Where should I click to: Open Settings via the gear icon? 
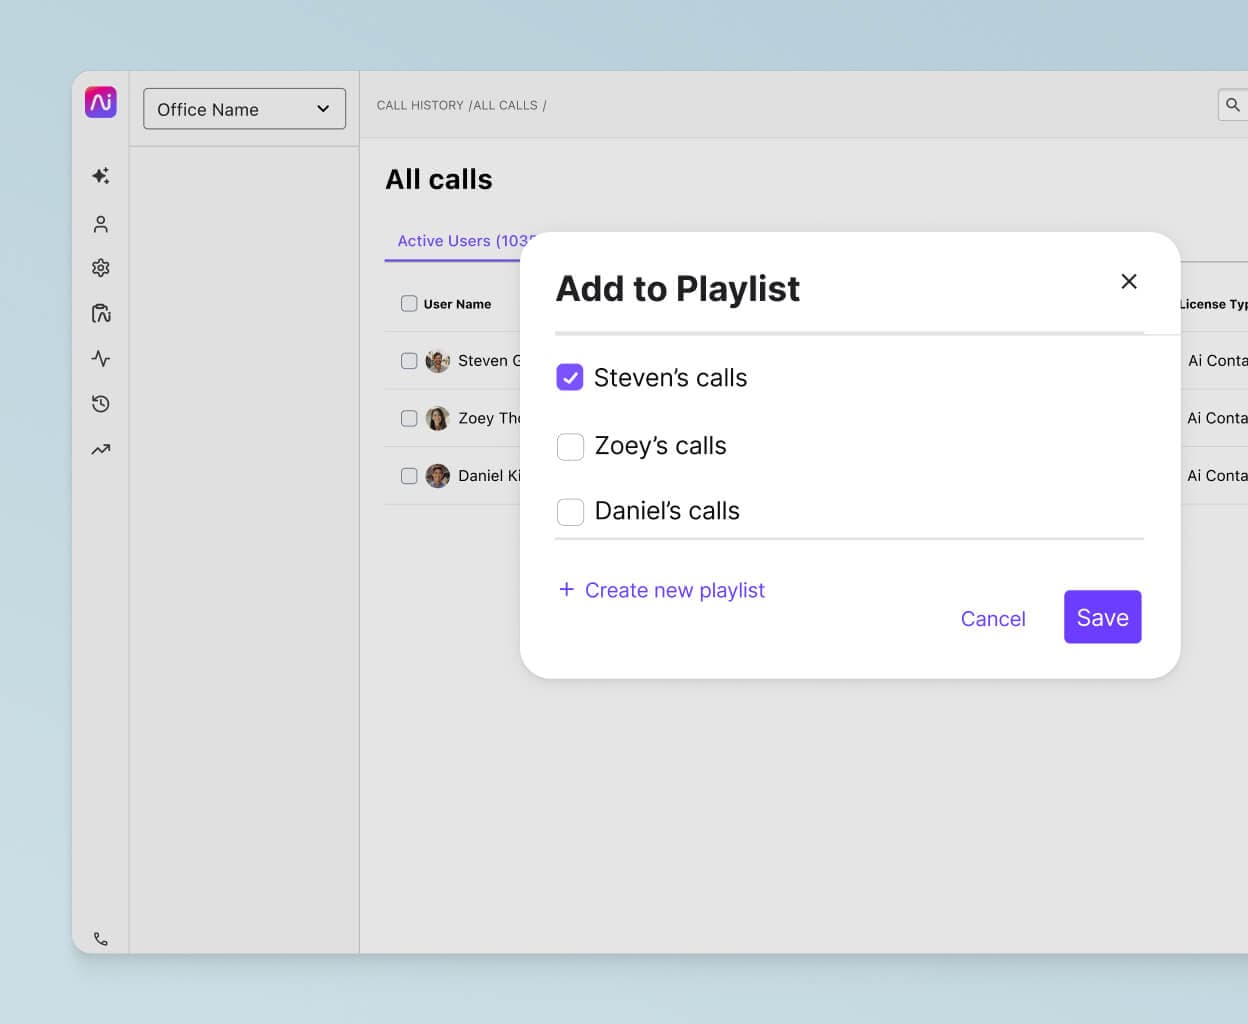(100, 268)
